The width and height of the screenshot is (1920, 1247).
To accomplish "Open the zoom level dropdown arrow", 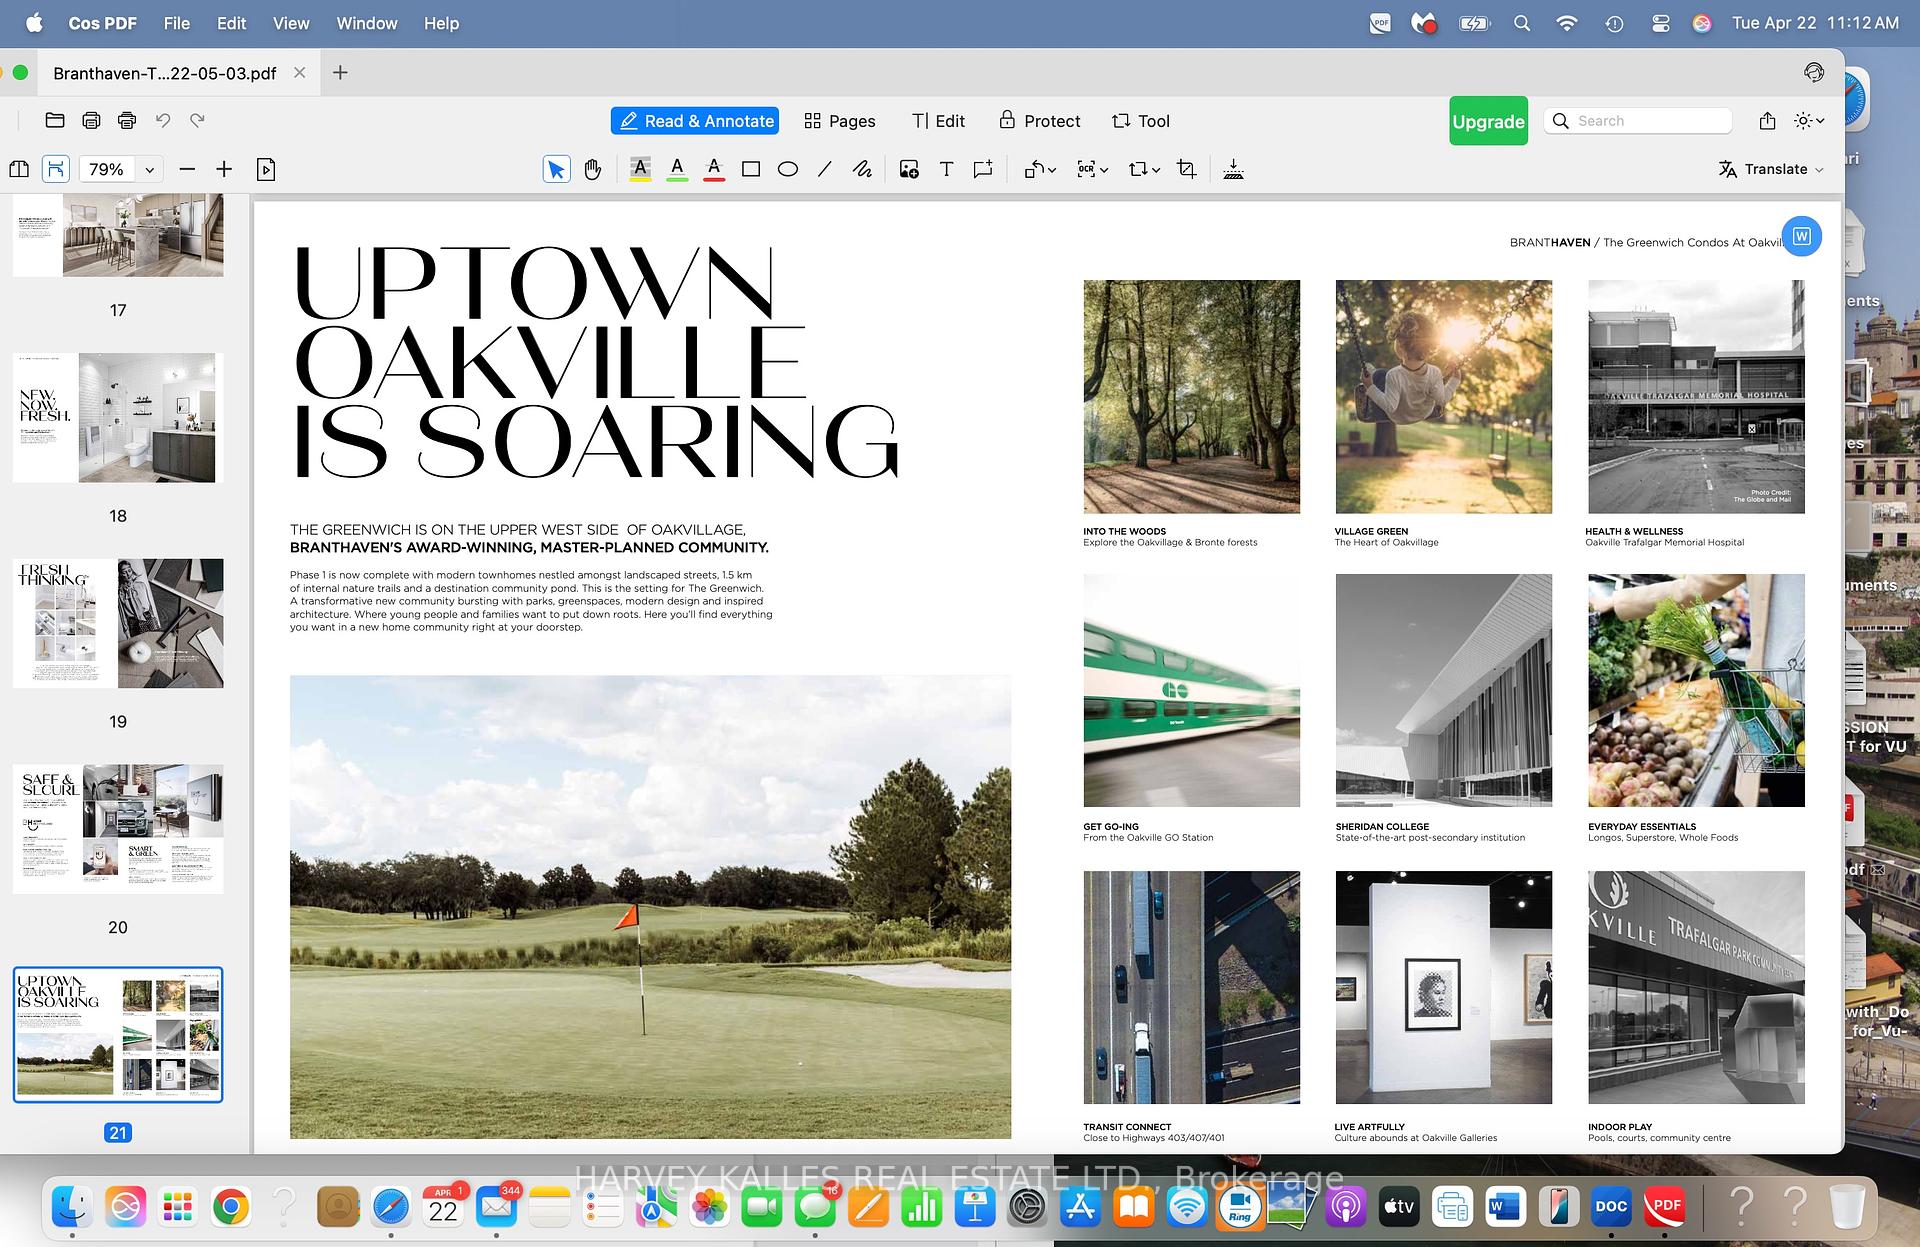I will [x=150, y=170].
